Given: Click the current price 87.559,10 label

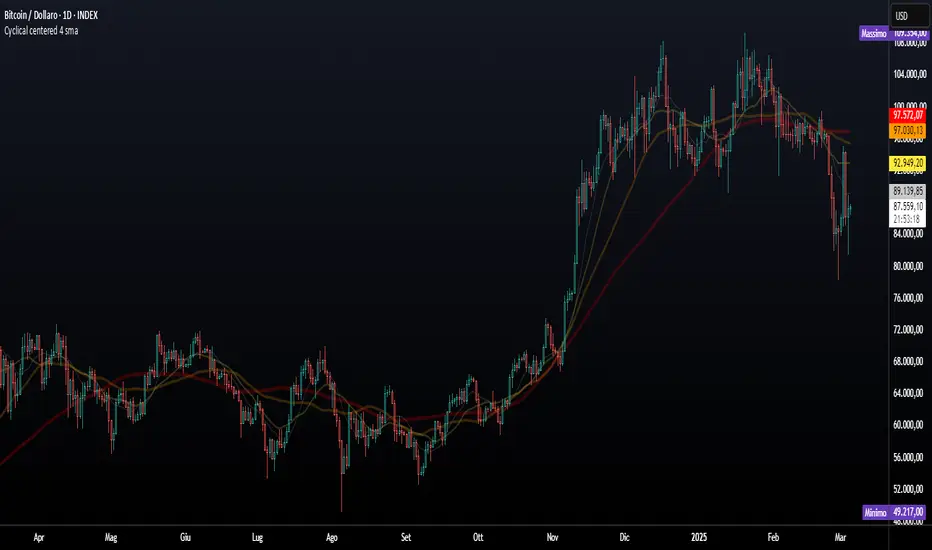Looking at the screenshot, I should click(x=908, y=206).
